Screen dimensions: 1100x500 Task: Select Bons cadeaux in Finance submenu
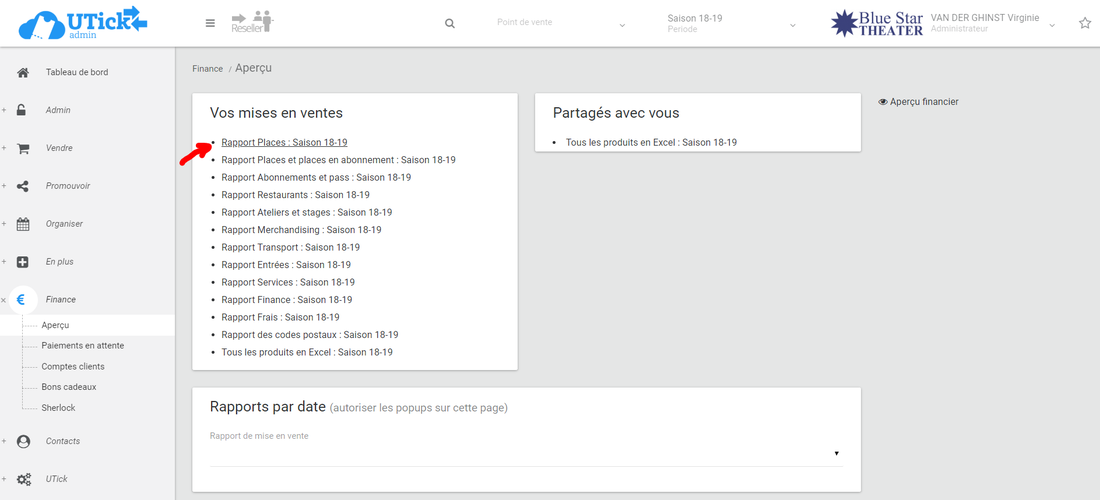[x=69, y=387]
